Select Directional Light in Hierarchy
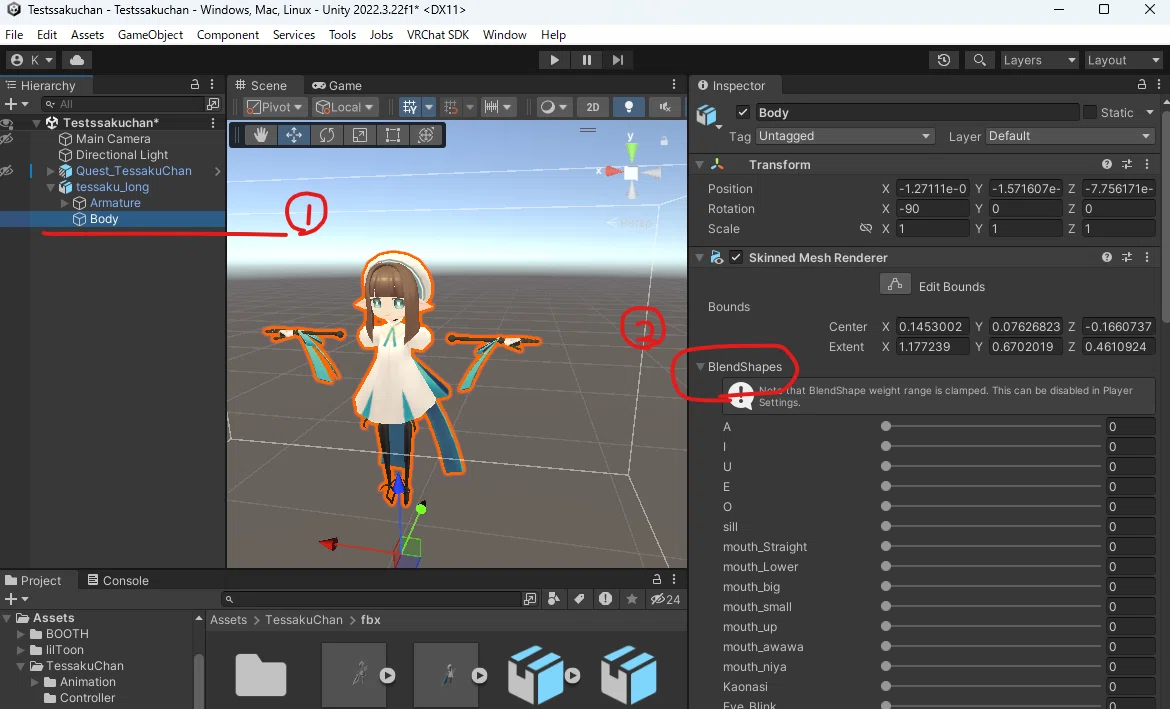 122,154
